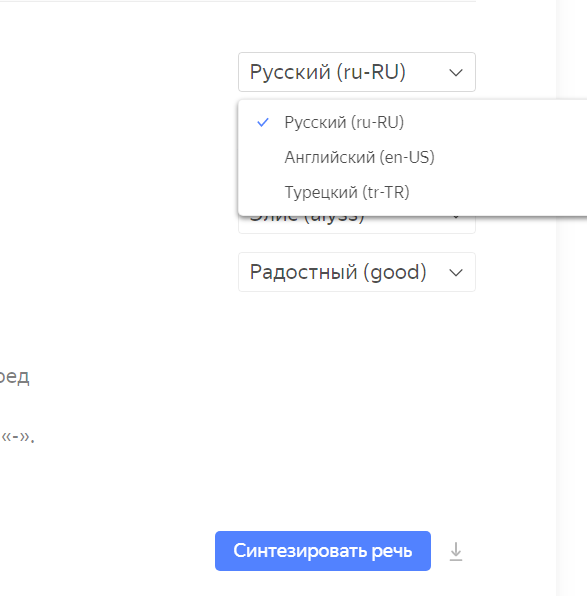The width and height of the screenshot is (587, 596).
Task: Click the blue checkmark next to Русский
Action: [263, 122]
